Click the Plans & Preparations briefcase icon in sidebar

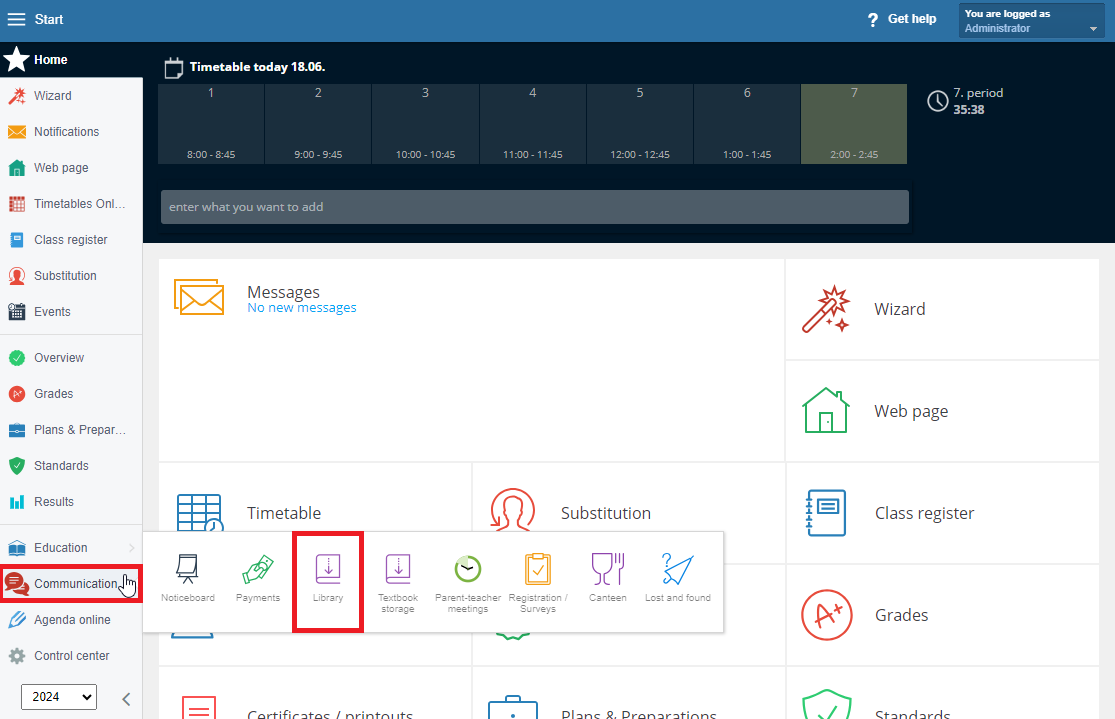16,430
